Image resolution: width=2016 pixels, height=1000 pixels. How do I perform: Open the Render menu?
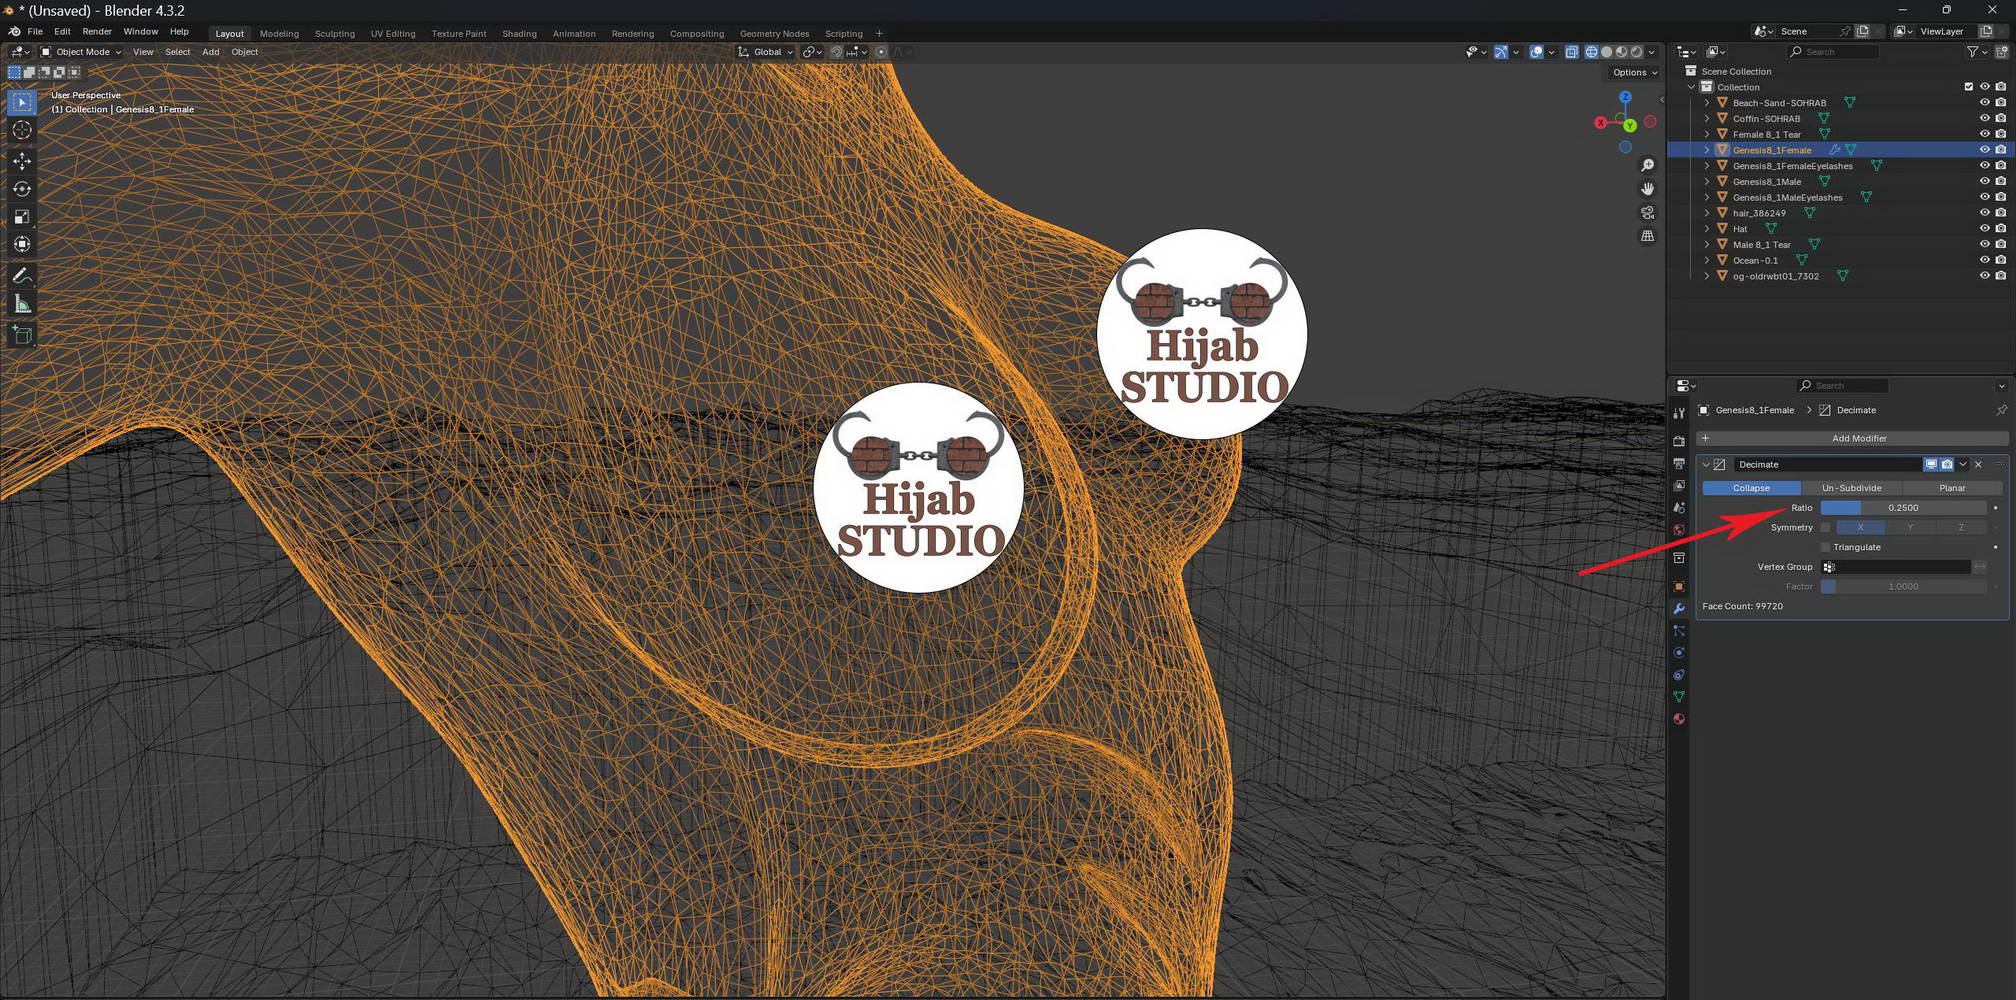coord(97,32)
